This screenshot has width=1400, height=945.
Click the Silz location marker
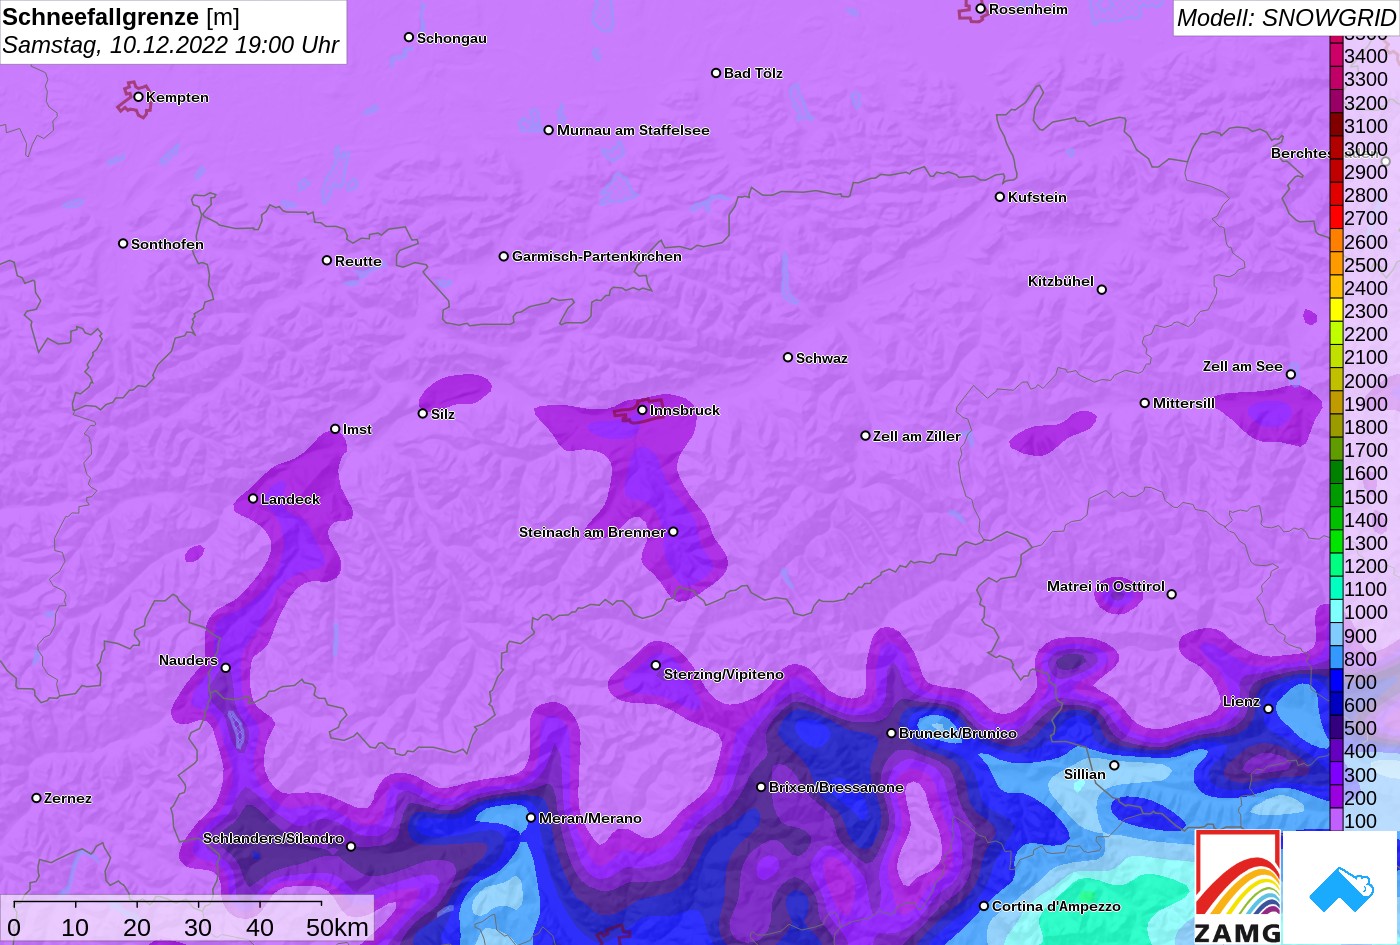click(x=422, y=413)
